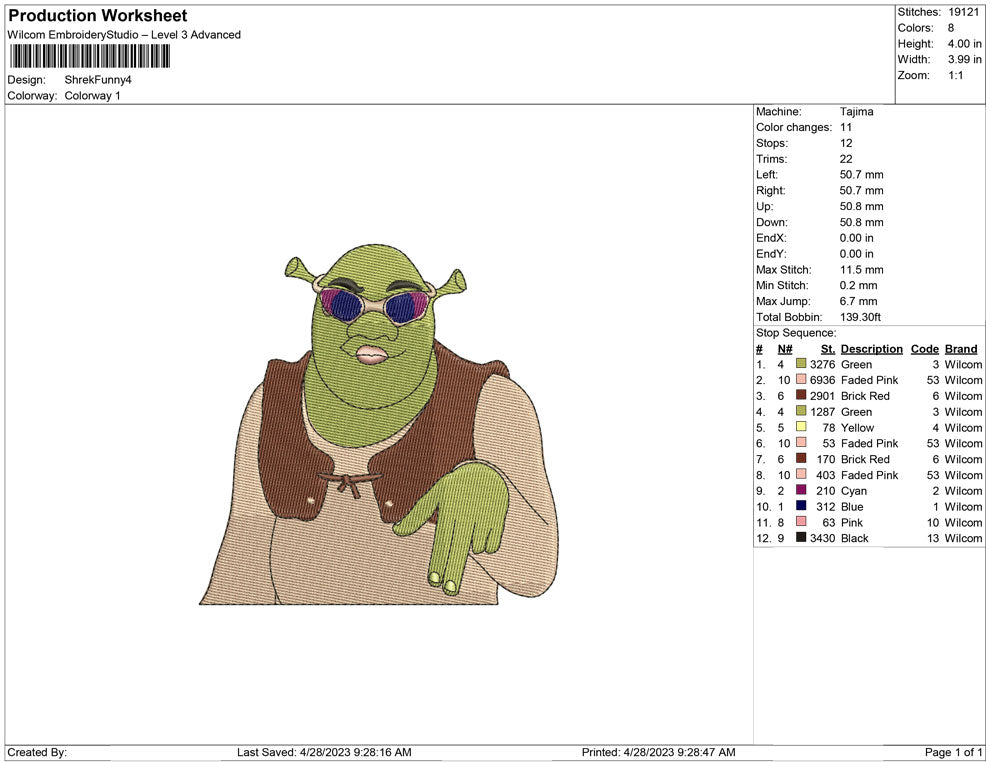Click the stitches count '19121'
990x762 pixels.
pyautogui.click(x=963, y=12)
